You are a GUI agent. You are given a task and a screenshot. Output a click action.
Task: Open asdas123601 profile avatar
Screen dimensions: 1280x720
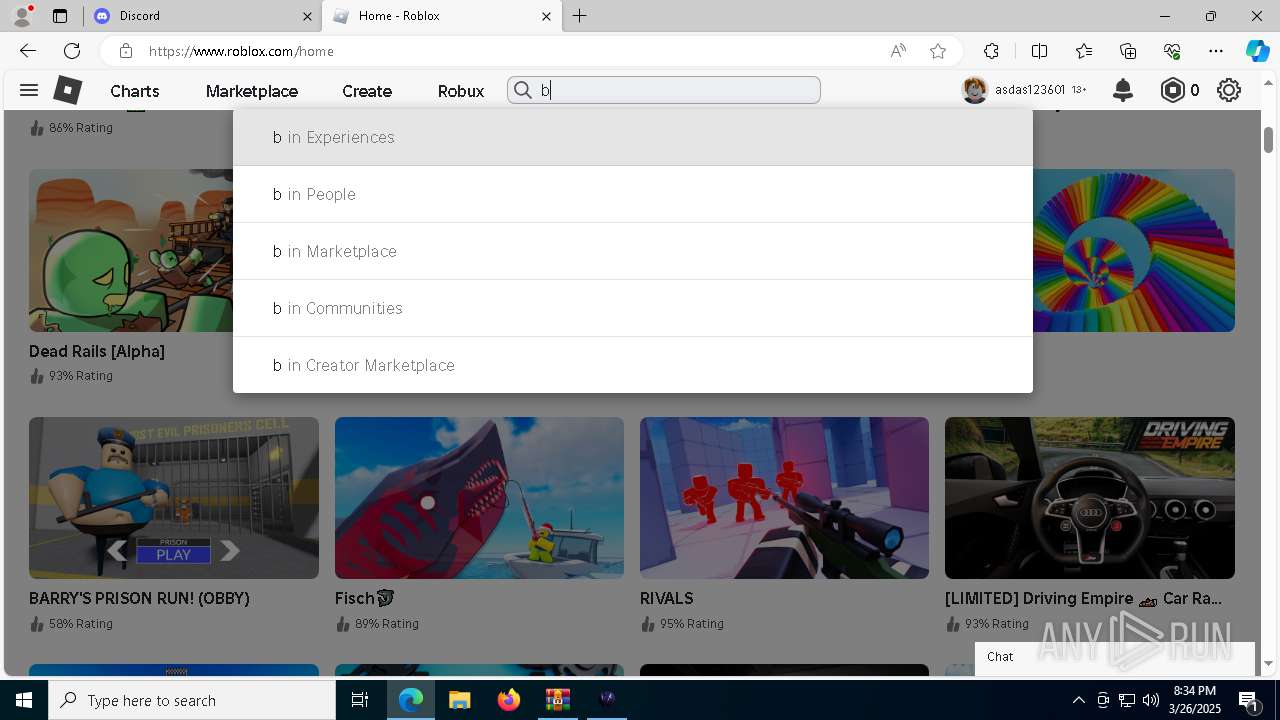[974, 90]
